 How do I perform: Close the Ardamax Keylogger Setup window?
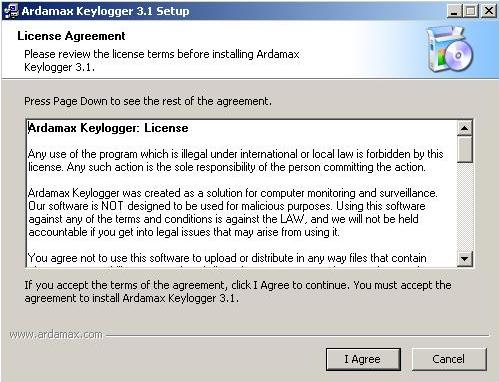pyautogui.click(x=489, y=11)
